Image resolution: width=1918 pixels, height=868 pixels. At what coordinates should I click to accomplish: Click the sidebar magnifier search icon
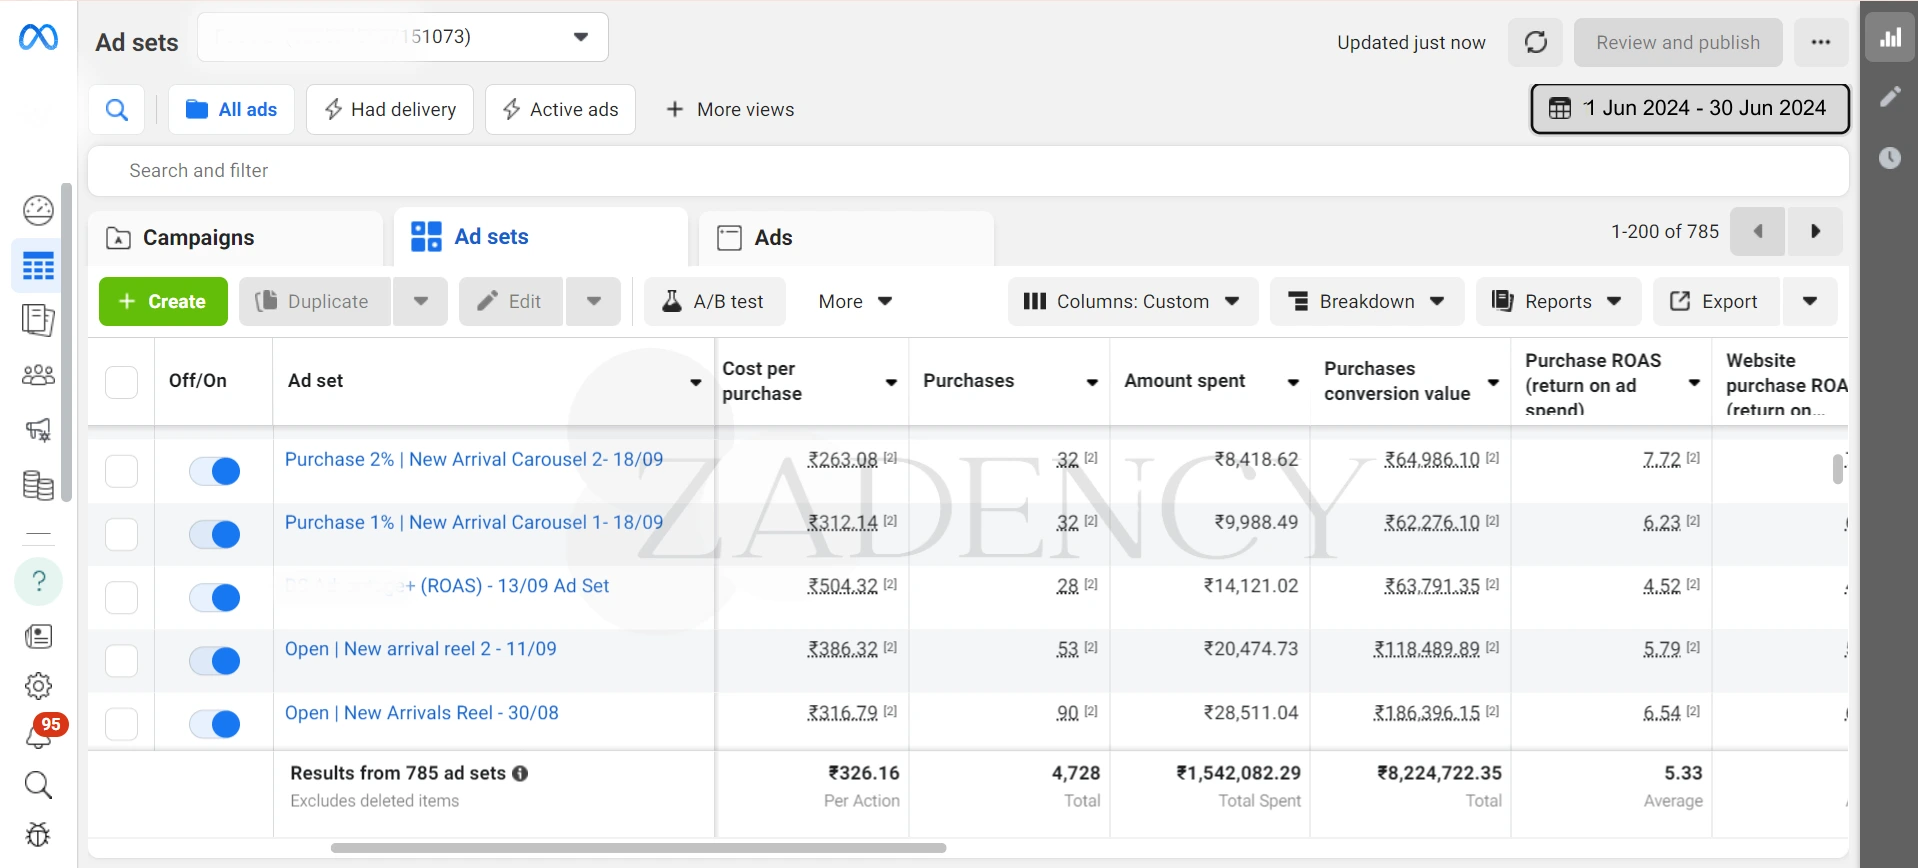tap(38, 785)
